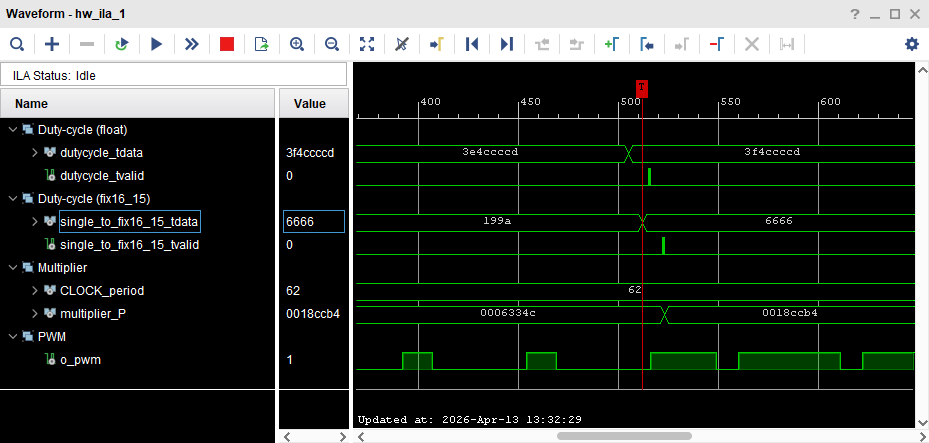Run trigger immediate double-arrow button
929x443 pixels.
191,44
